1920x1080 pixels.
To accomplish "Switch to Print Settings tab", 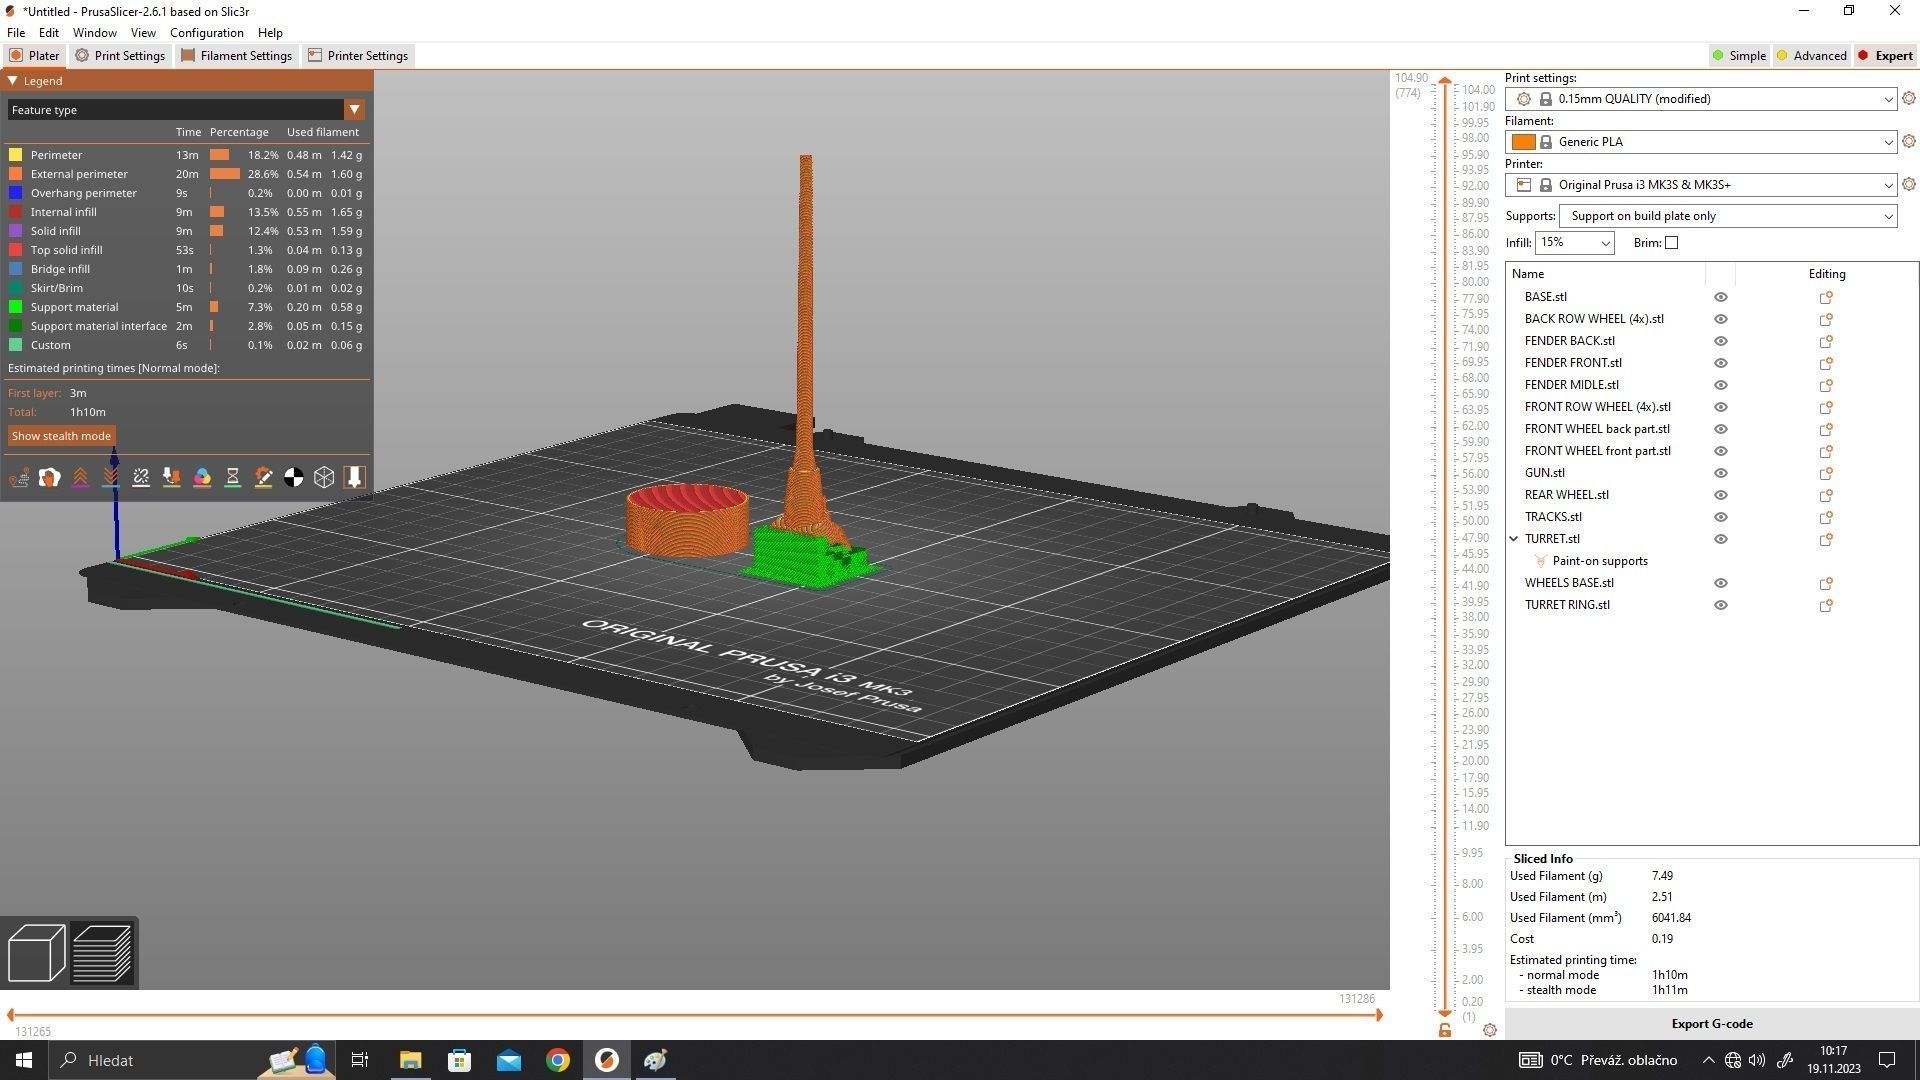I will (120, 56).
